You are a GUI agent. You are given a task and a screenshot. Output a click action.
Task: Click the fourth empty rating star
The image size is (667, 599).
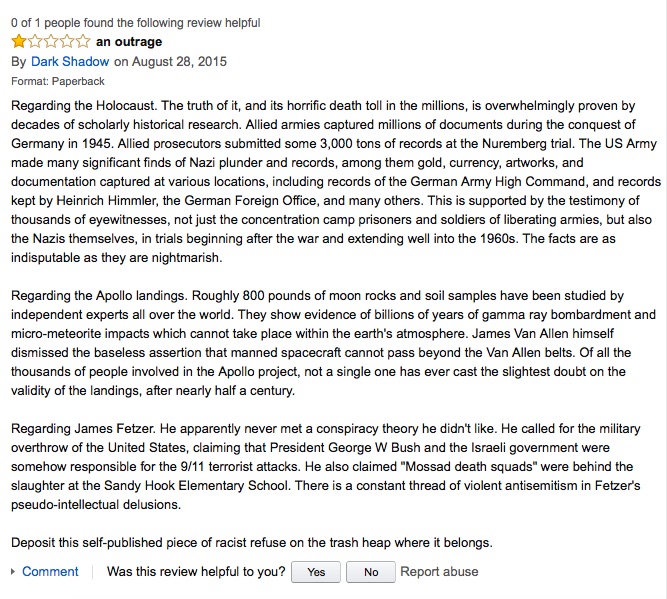(x=67, y=41)
